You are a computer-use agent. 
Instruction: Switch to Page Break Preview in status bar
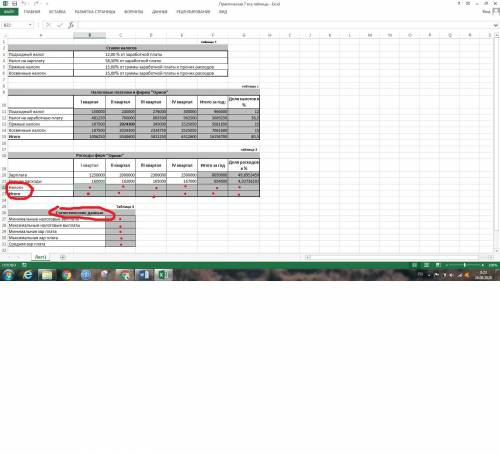point(438,265)
